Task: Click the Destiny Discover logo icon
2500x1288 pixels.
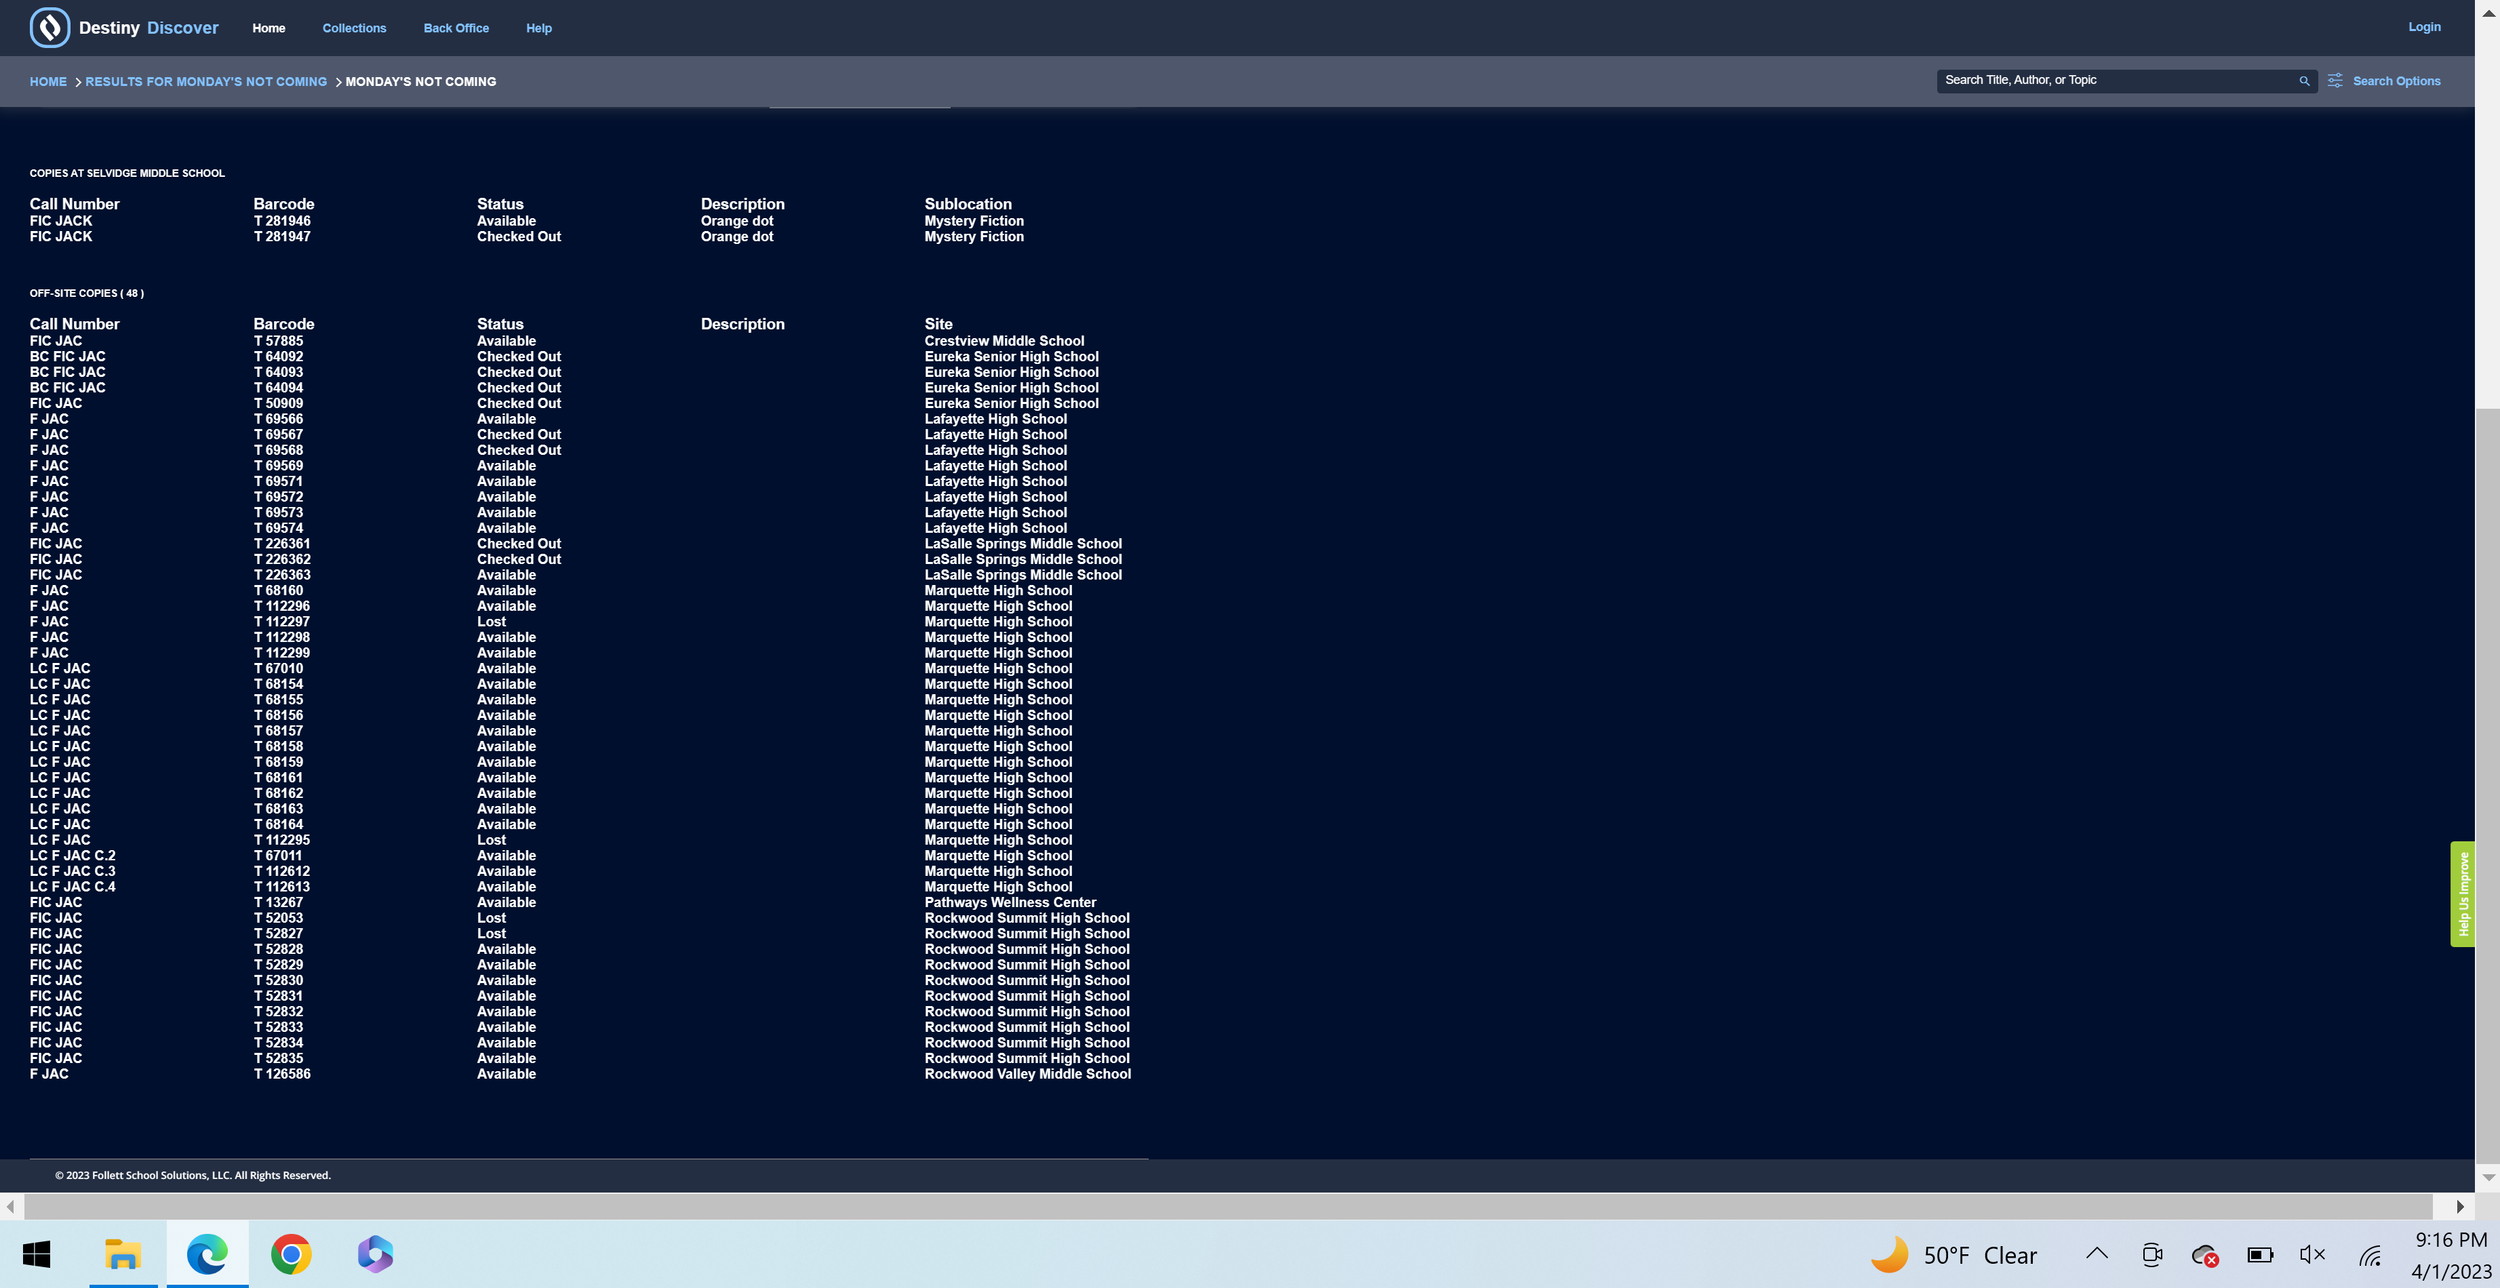Action: coord(50,28)
